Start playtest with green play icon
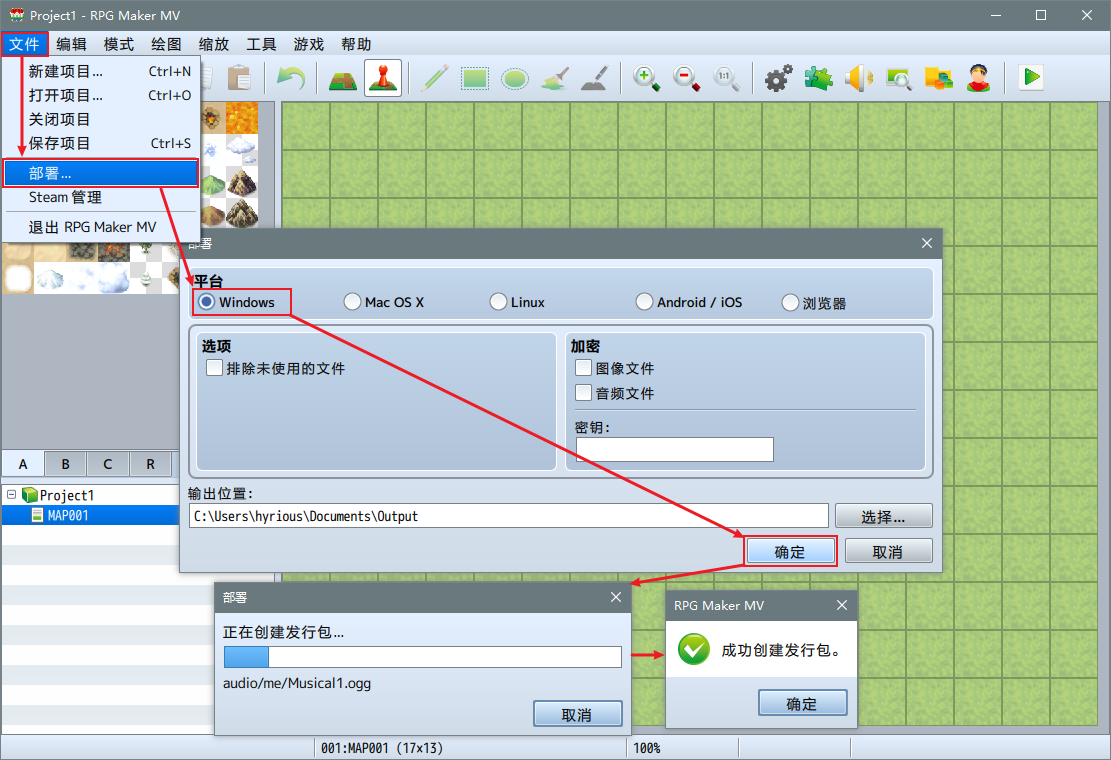1111x760 pixels. 1031,77
